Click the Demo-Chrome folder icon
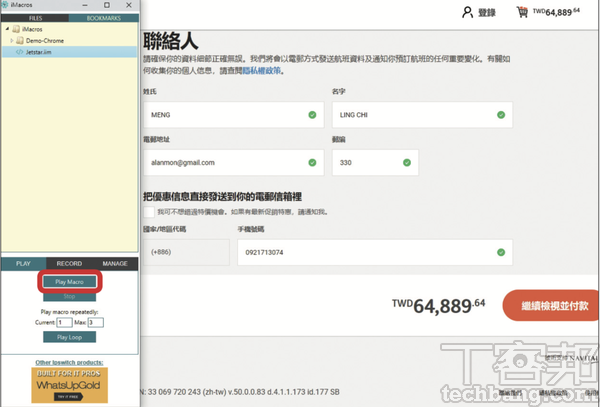Image resolution: width=600 pixels, height=407 pixels. tap(20, 41)
